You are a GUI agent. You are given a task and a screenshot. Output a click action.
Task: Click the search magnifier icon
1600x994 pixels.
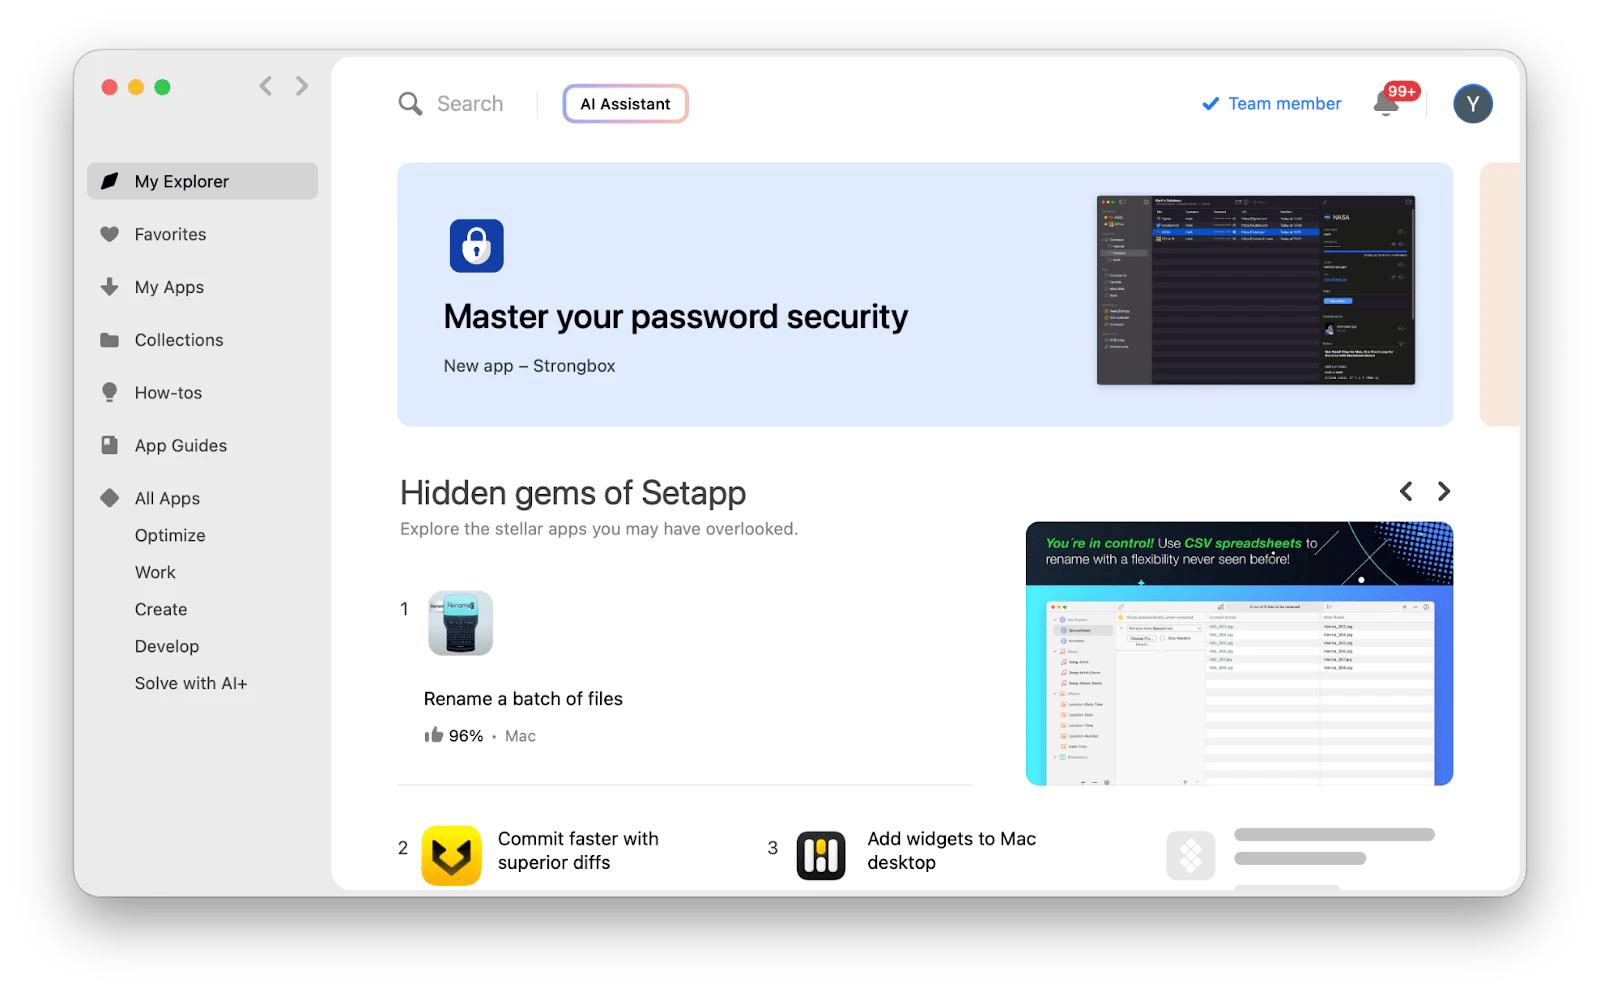pos(409,103)
